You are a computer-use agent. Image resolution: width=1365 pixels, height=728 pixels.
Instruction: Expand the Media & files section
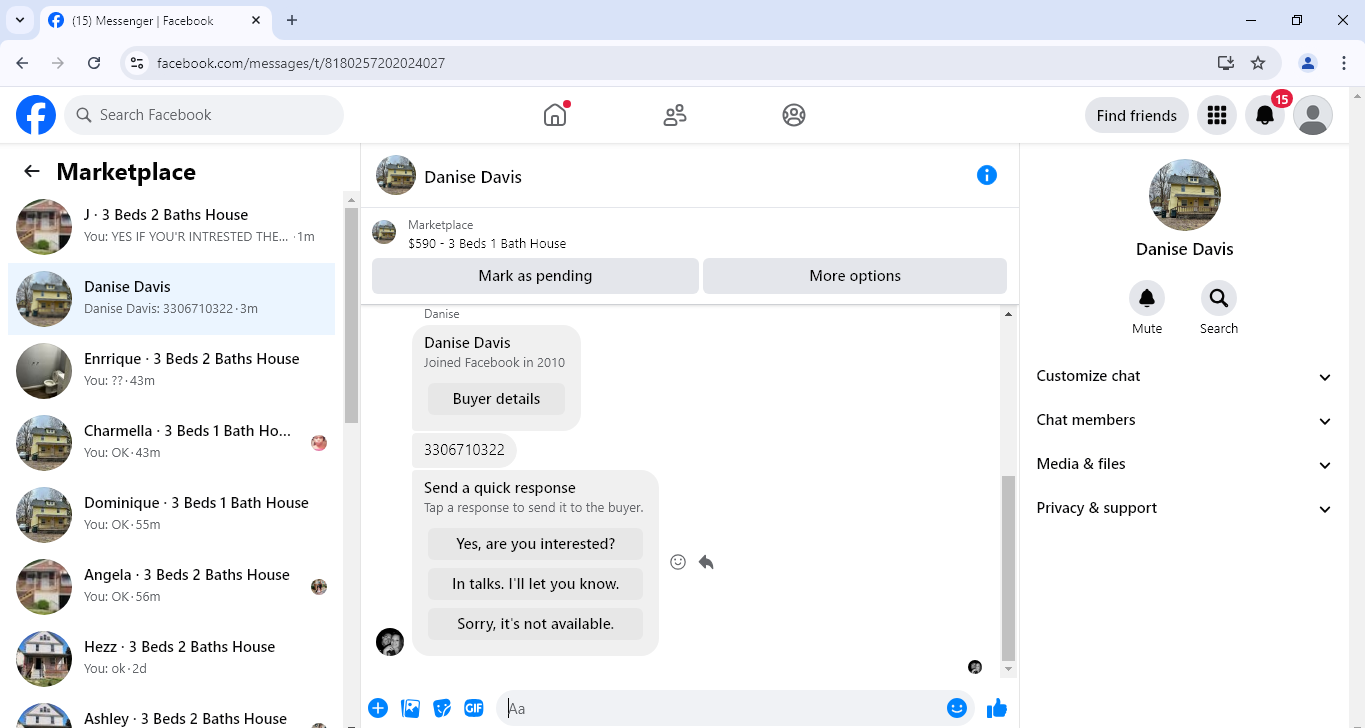point(1185,464)
